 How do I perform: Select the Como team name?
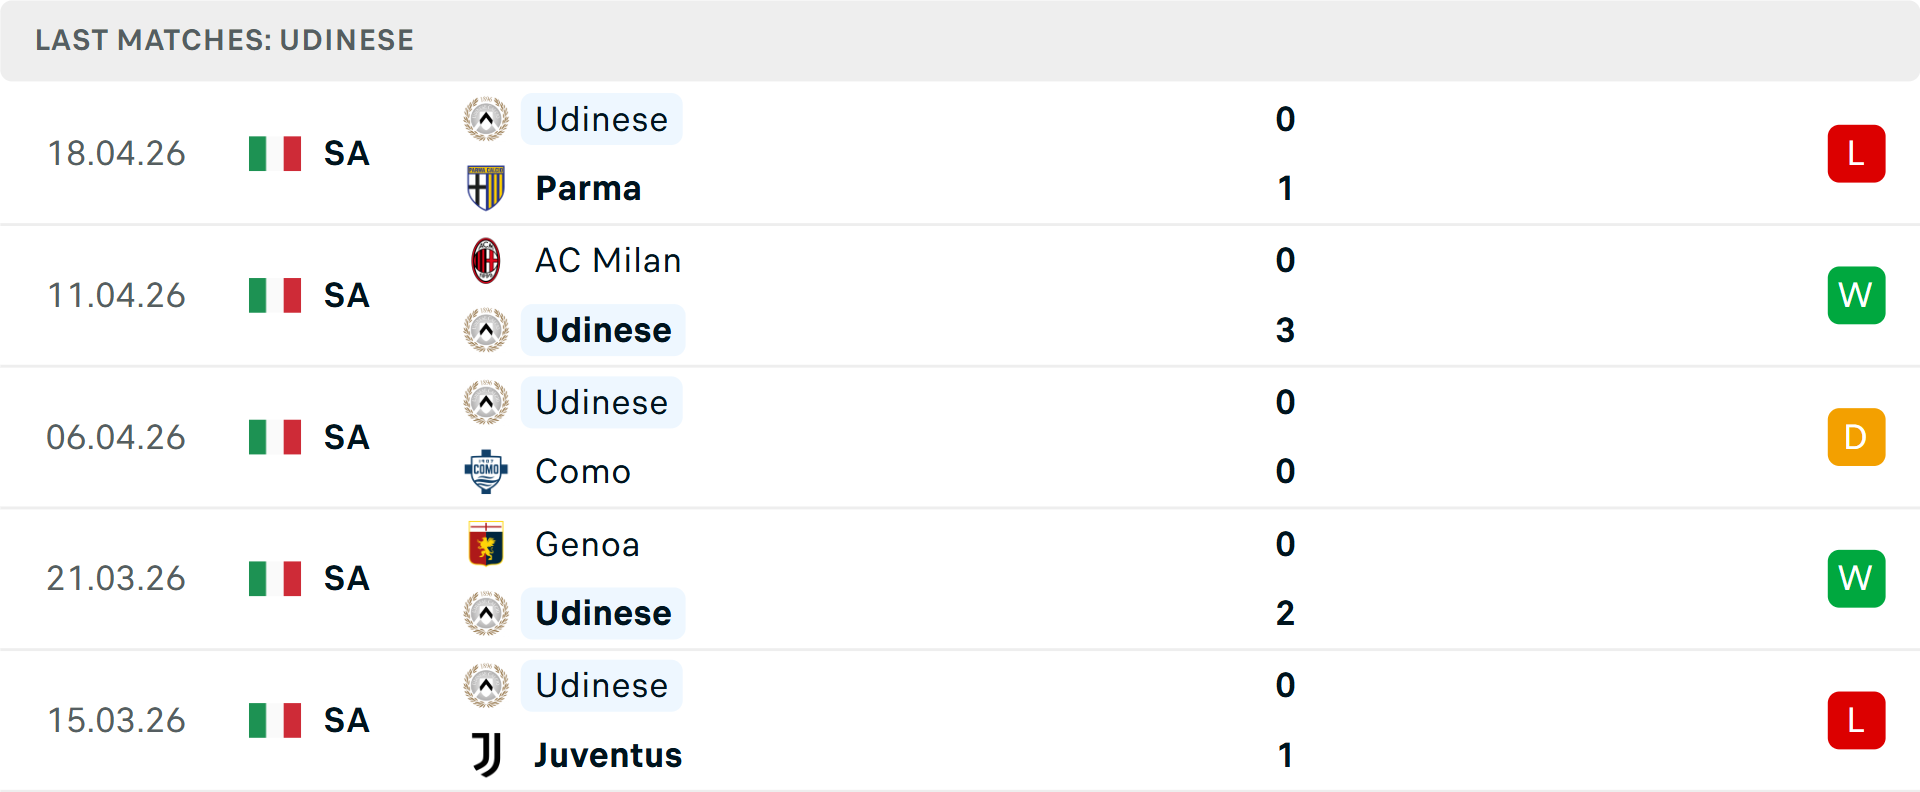click(x=583, y=472)
